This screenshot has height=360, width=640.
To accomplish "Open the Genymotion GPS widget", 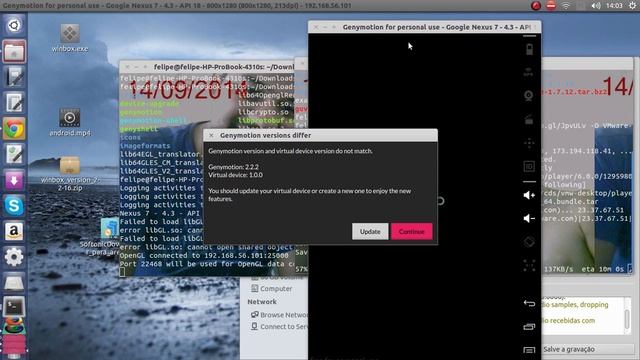I will (529, 72).
